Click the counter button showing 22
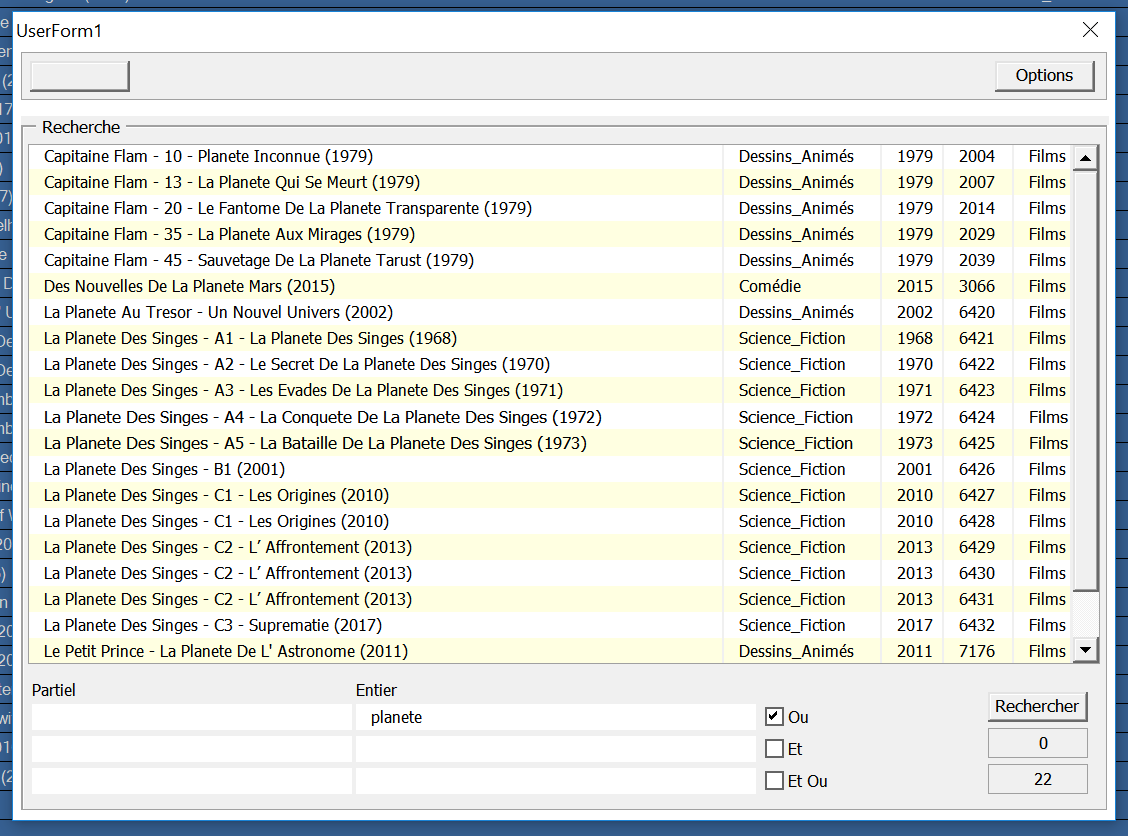The image size is (1128, 836). tap(1038, 778)
